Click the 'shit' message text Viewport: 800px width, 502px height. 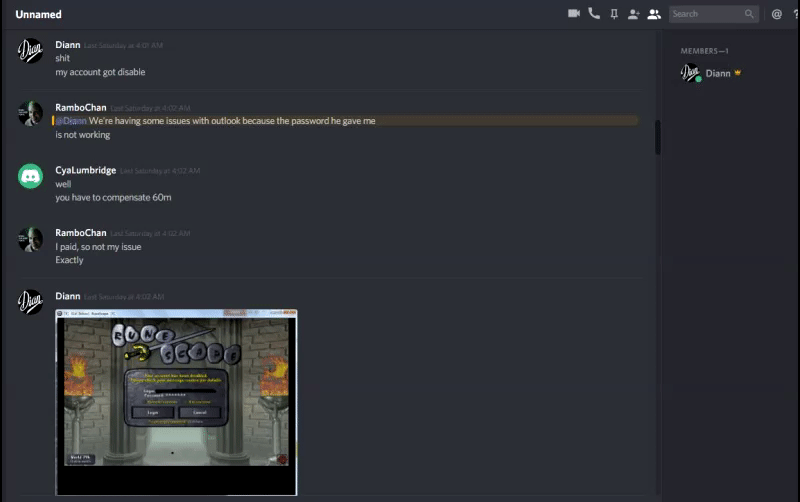[x=62, y=58]
